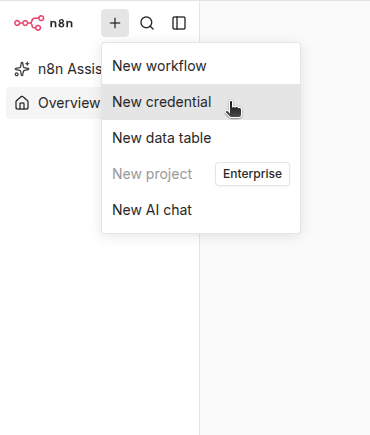Open the plus create-new menu button

[115, 23]
